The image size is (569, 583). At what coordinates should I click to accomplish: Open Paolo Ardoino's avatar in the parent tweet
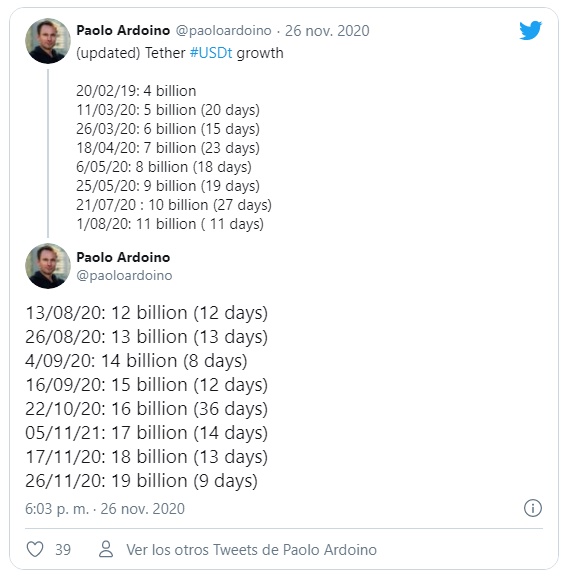point(48,41)
